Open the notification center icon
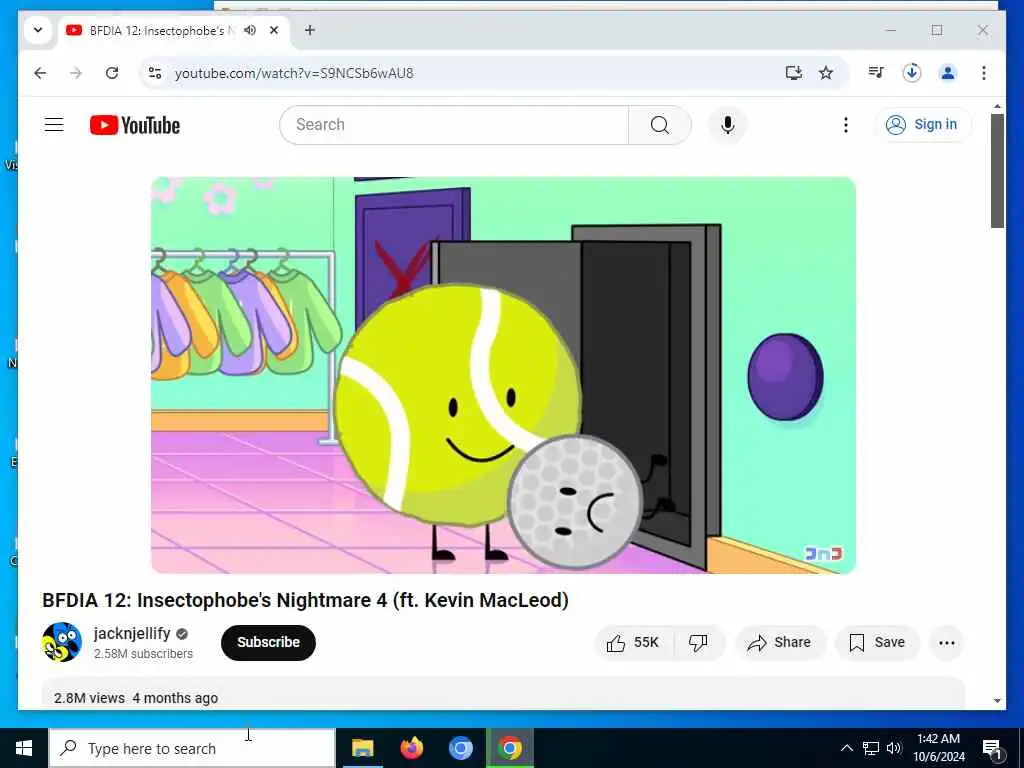 992,748
